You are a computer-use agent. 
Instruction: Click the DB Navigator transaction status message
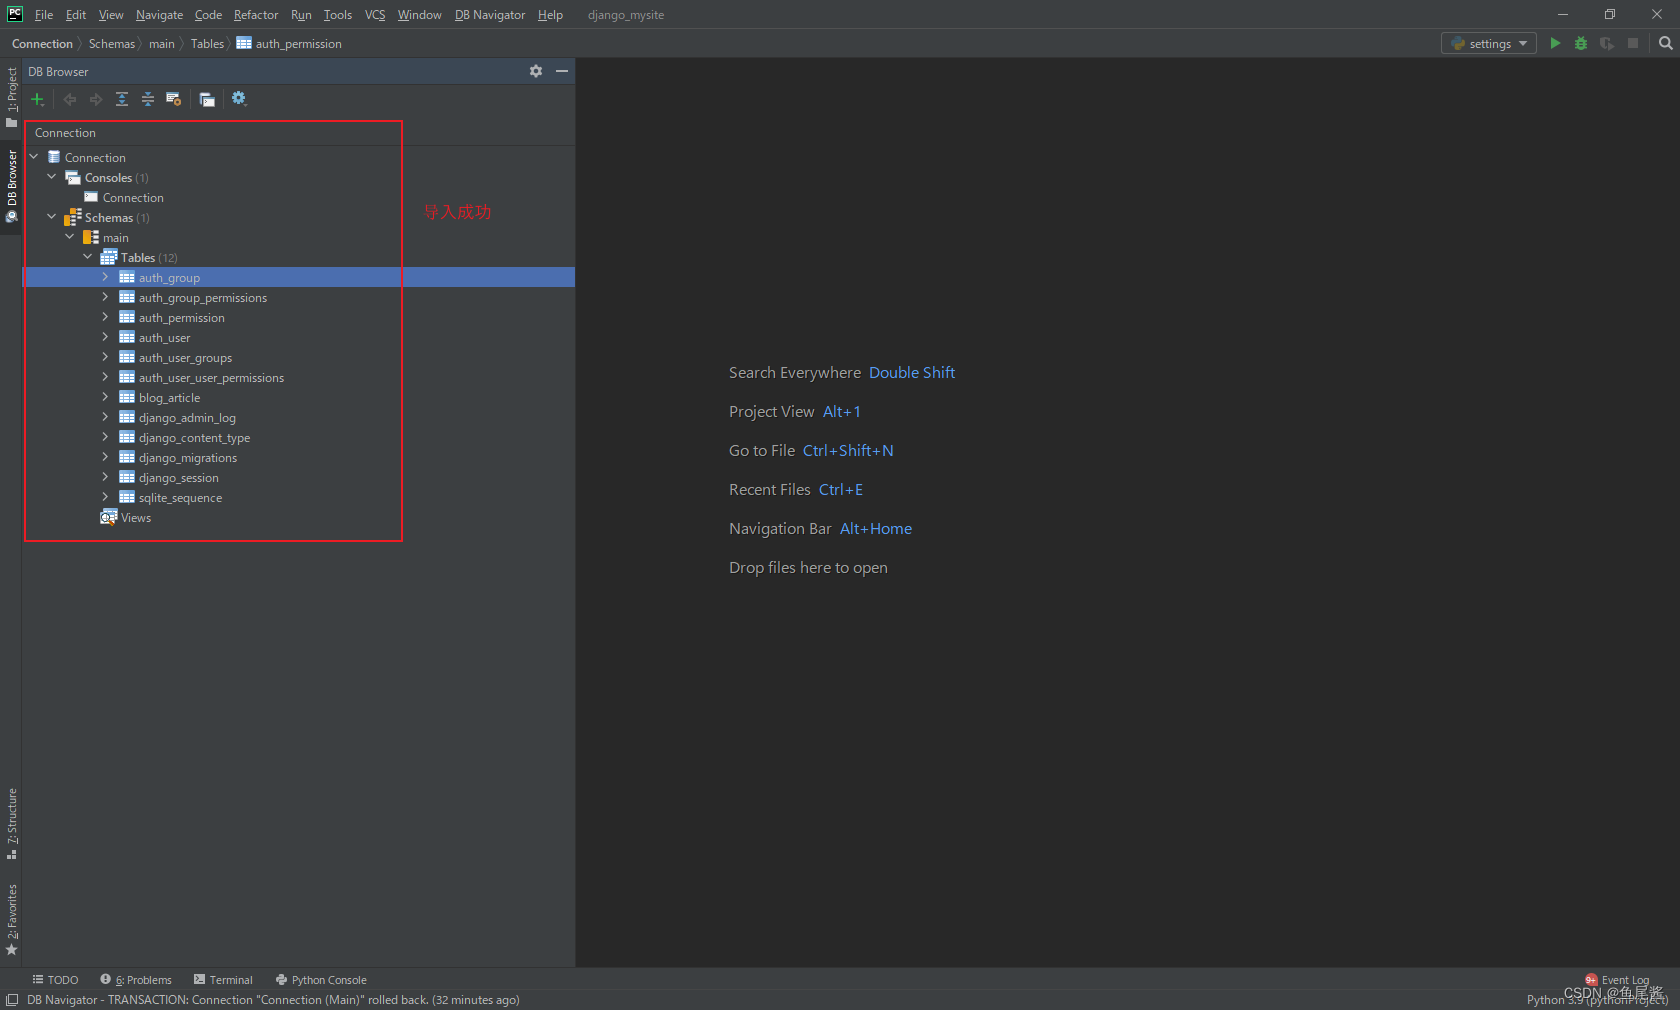[273, 1000]
